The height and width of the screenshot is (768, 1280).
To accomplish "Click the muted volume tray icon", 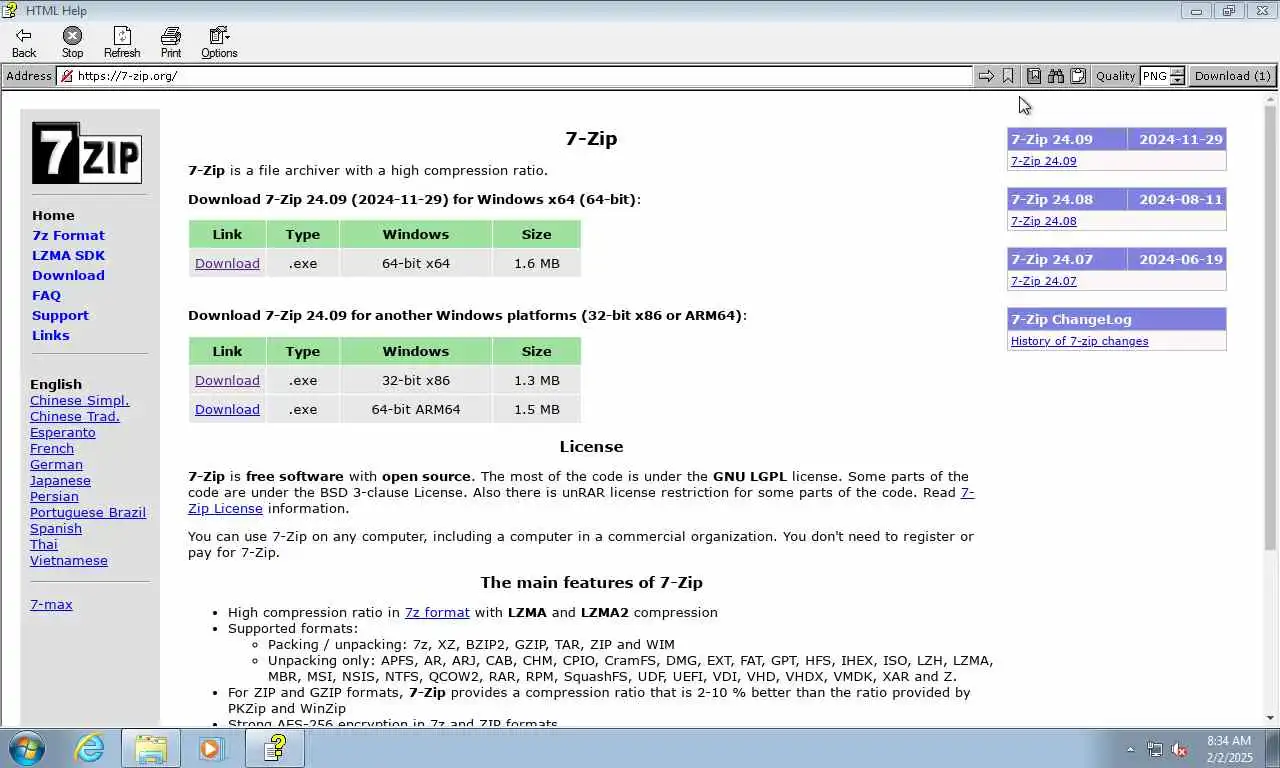I will tap(1179, 749).
